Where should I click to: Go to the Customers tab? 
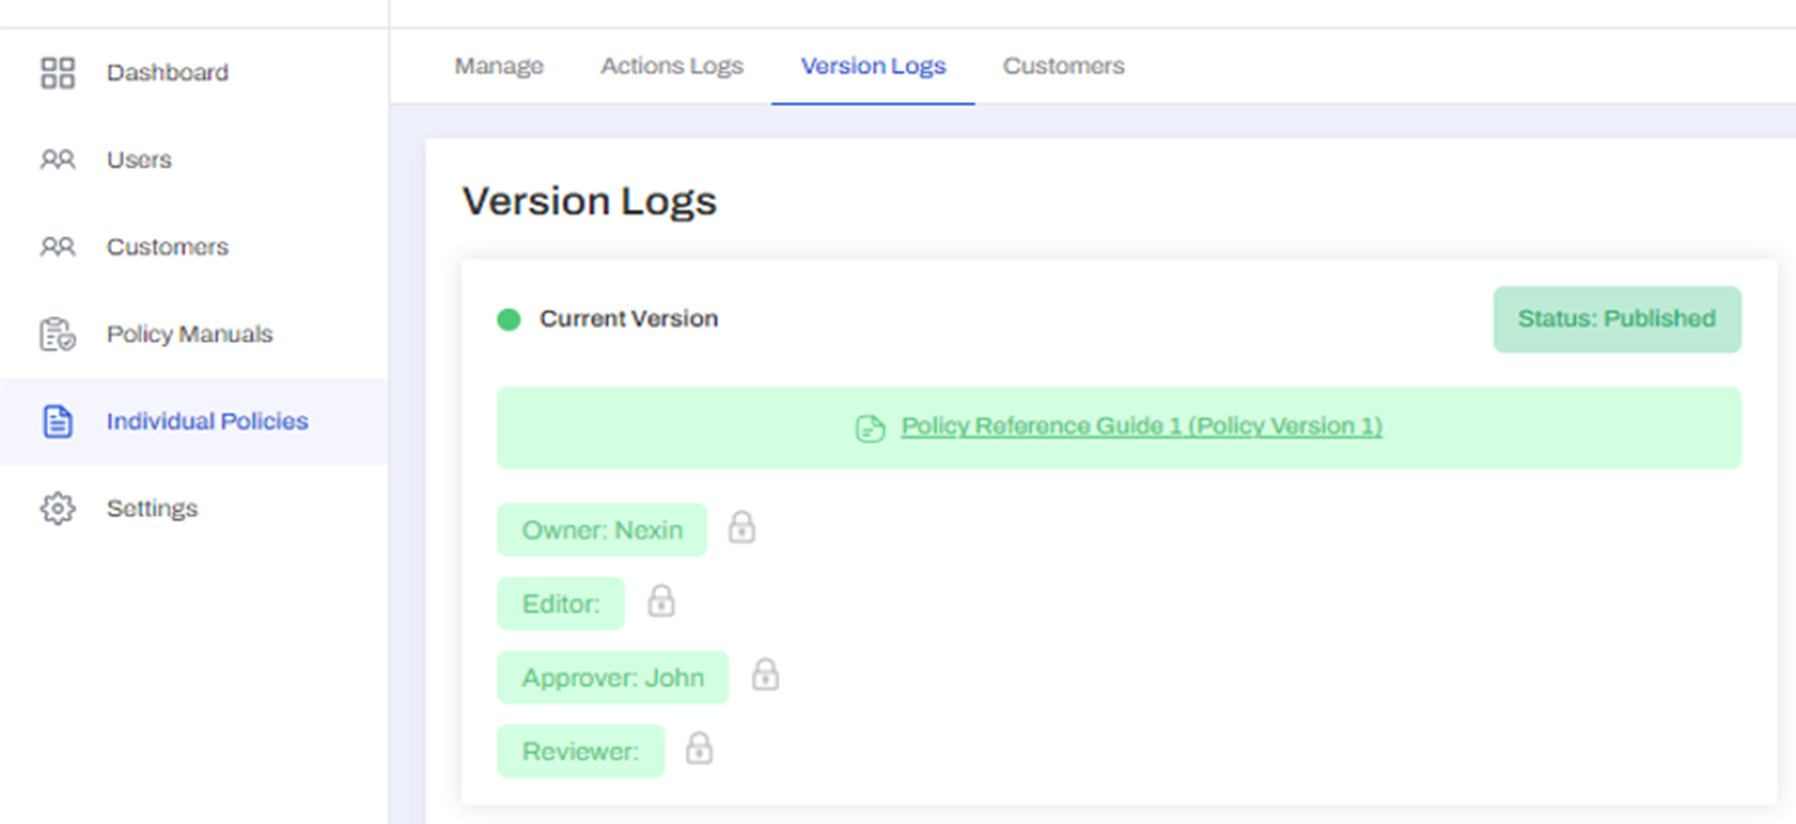pos(1063,66)
